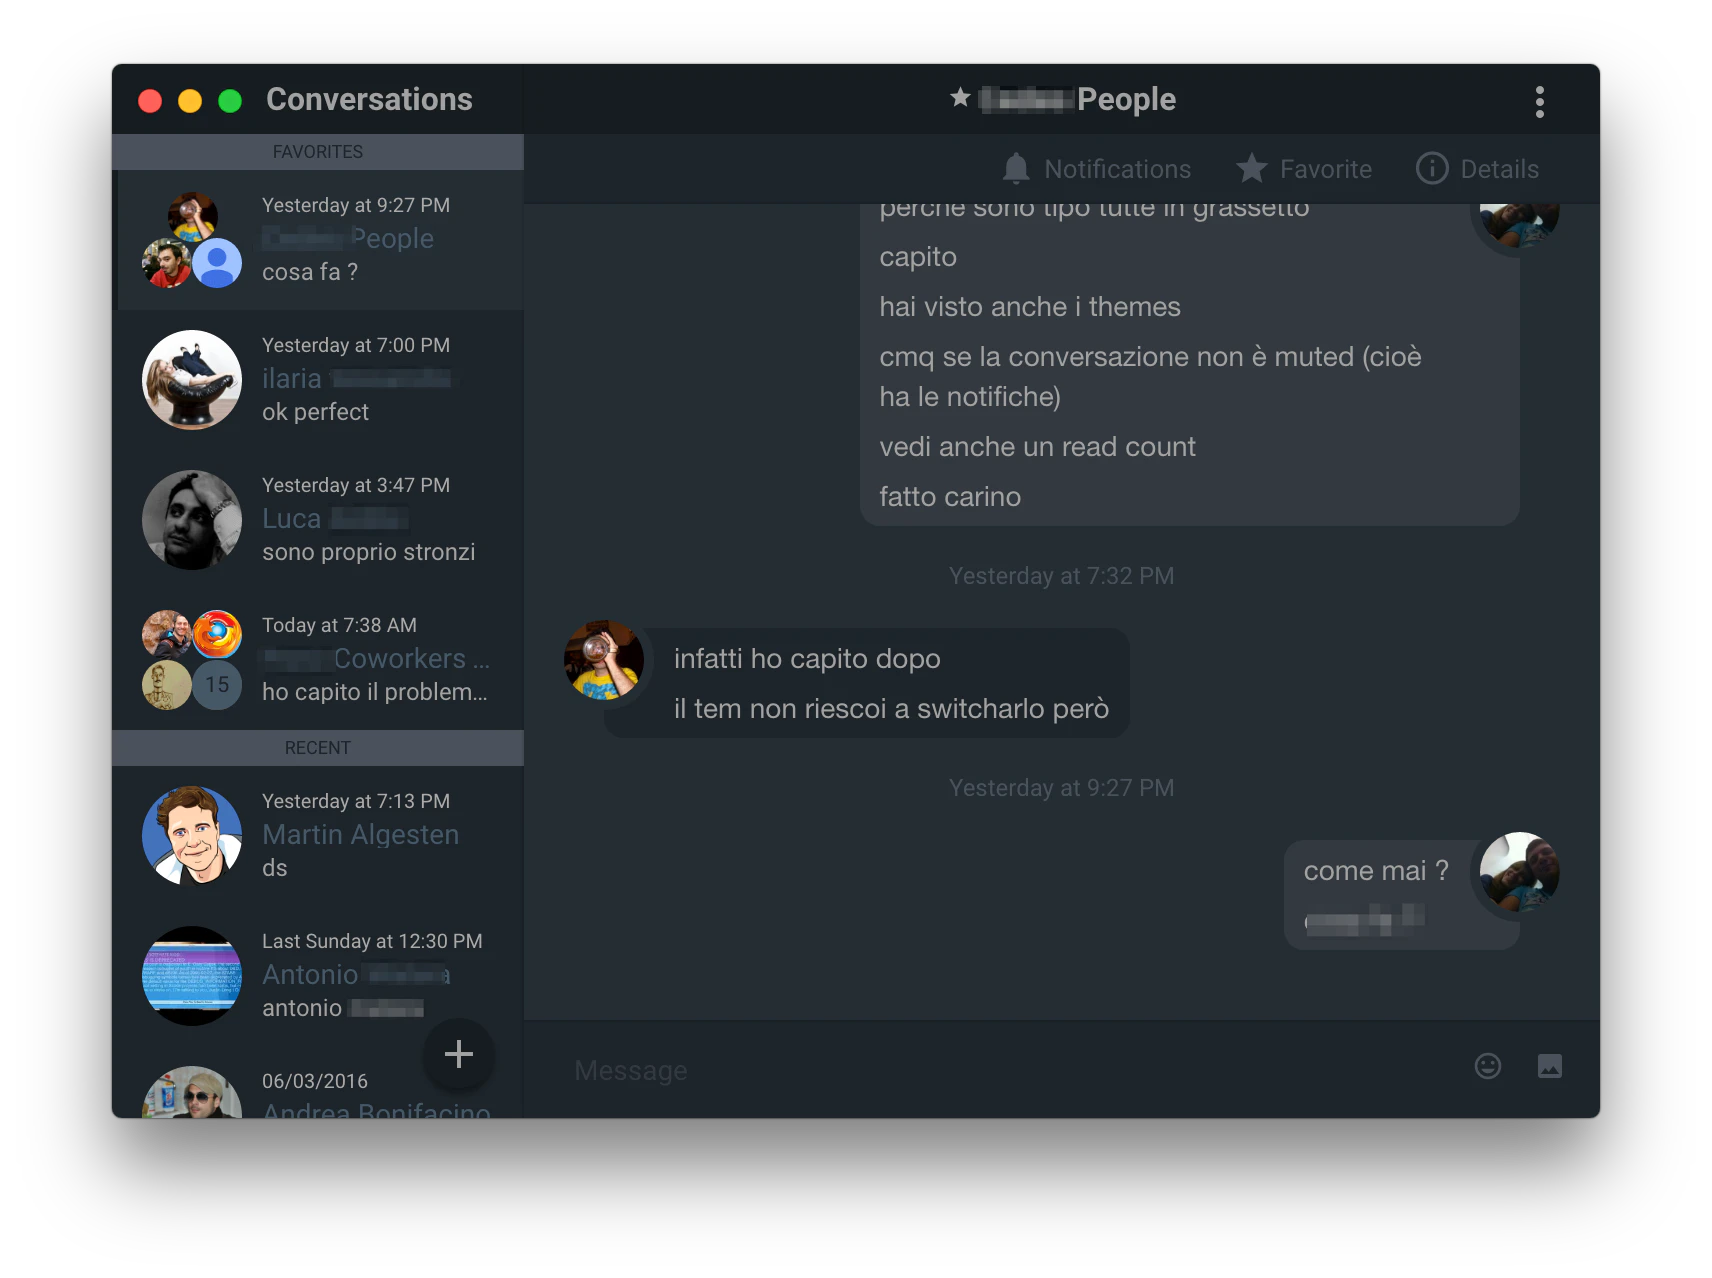Click the "hai visto anche i themes" message
The height and width of the screenshot is (1278, 1712).
(x=1030, y=307)
